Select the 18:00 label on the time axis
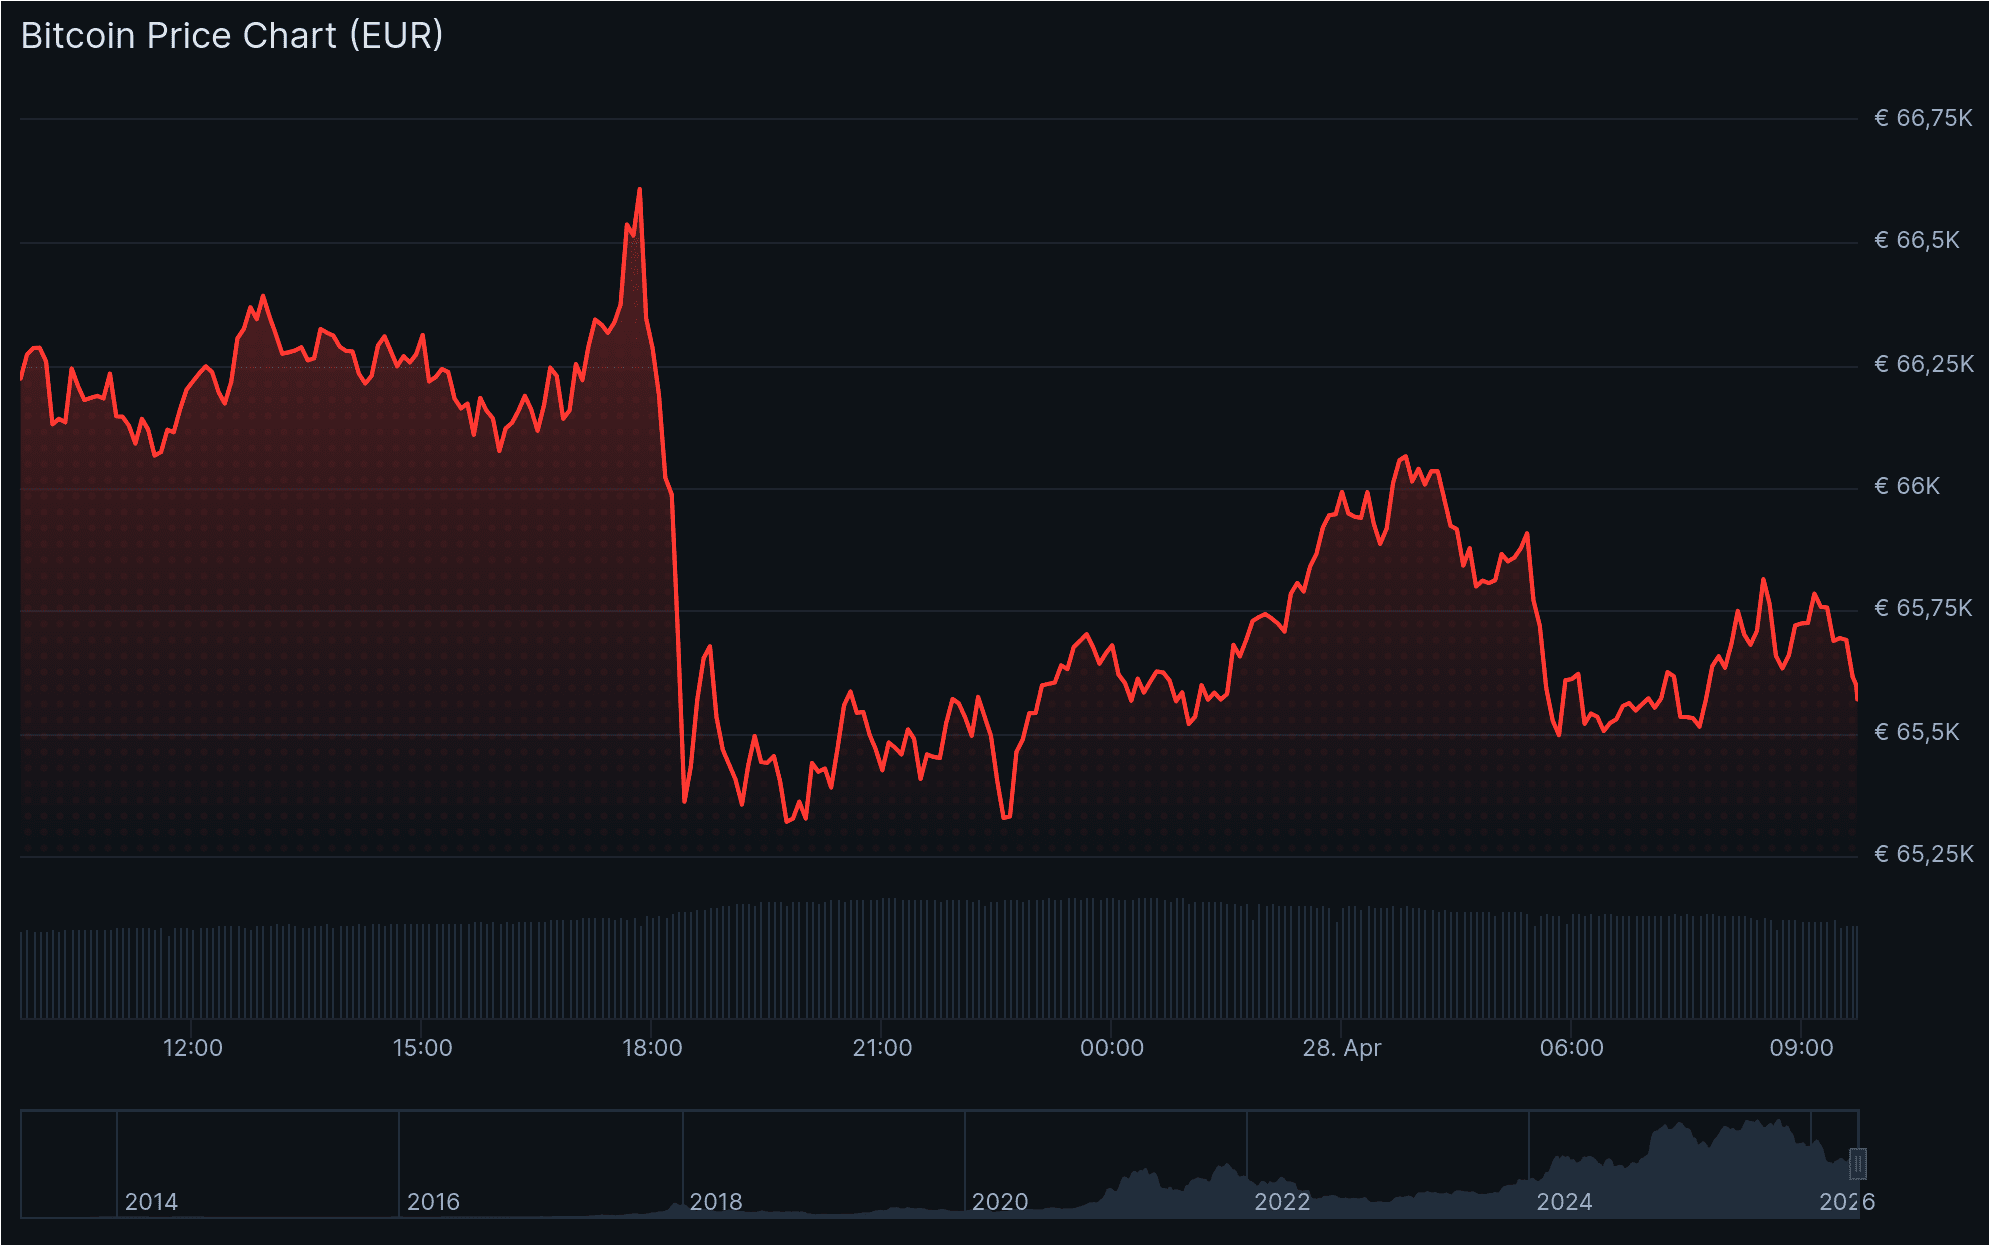Image resolution: width=1992 pixels, height=1248 pixels. (651, 1048)
